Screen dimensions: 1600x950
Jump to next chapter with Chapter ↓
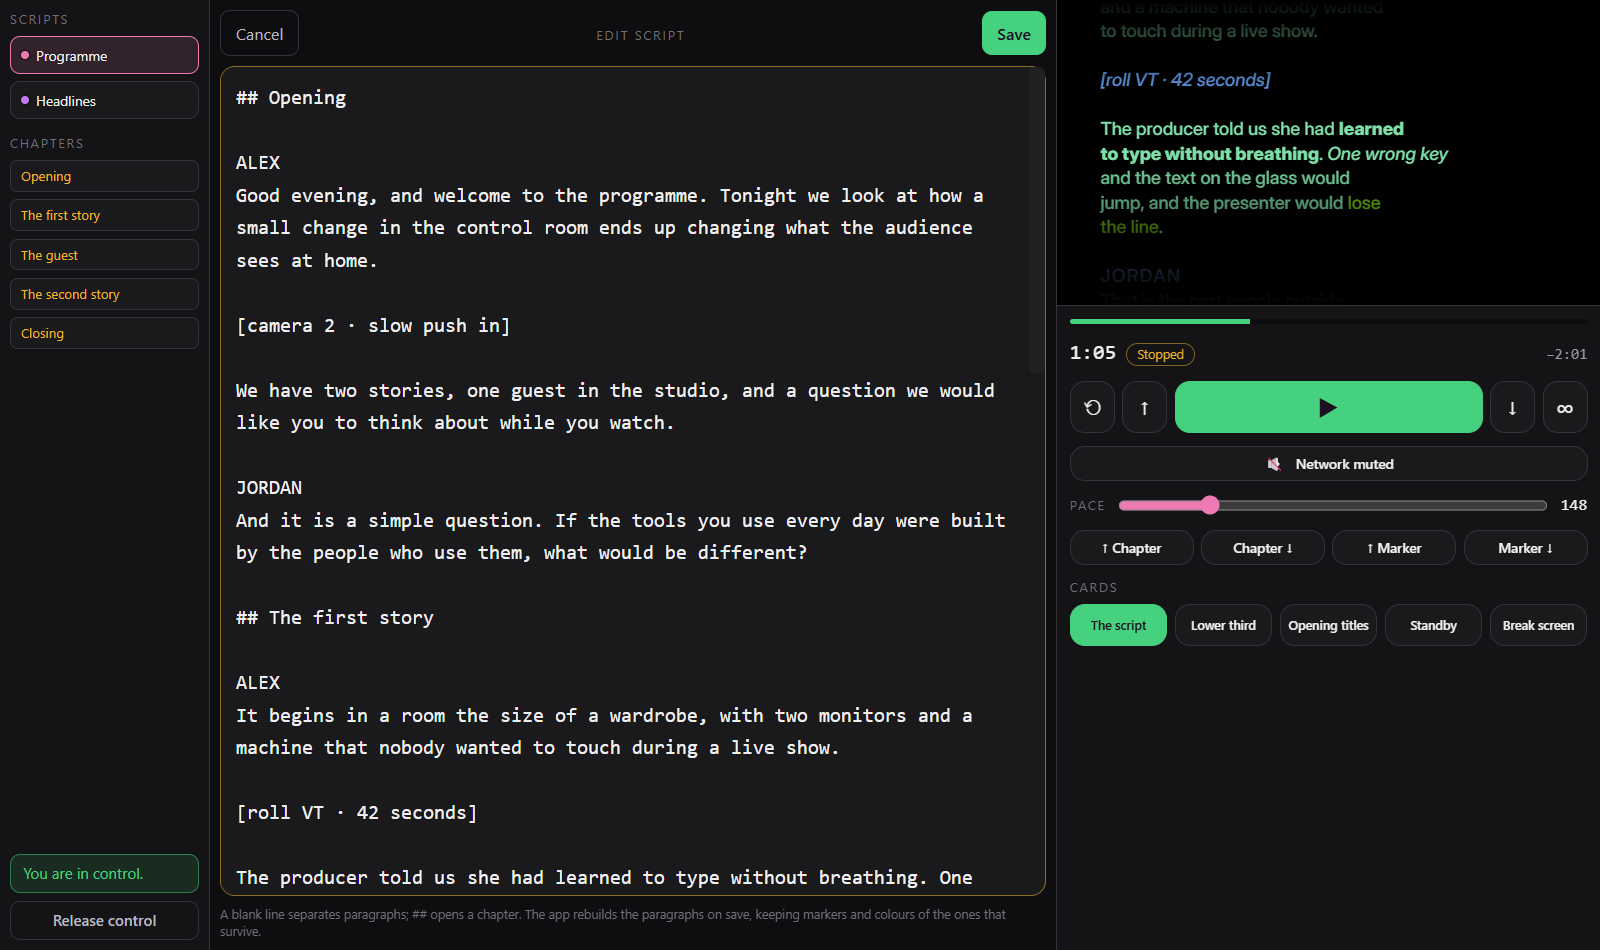click(1262, 548)
